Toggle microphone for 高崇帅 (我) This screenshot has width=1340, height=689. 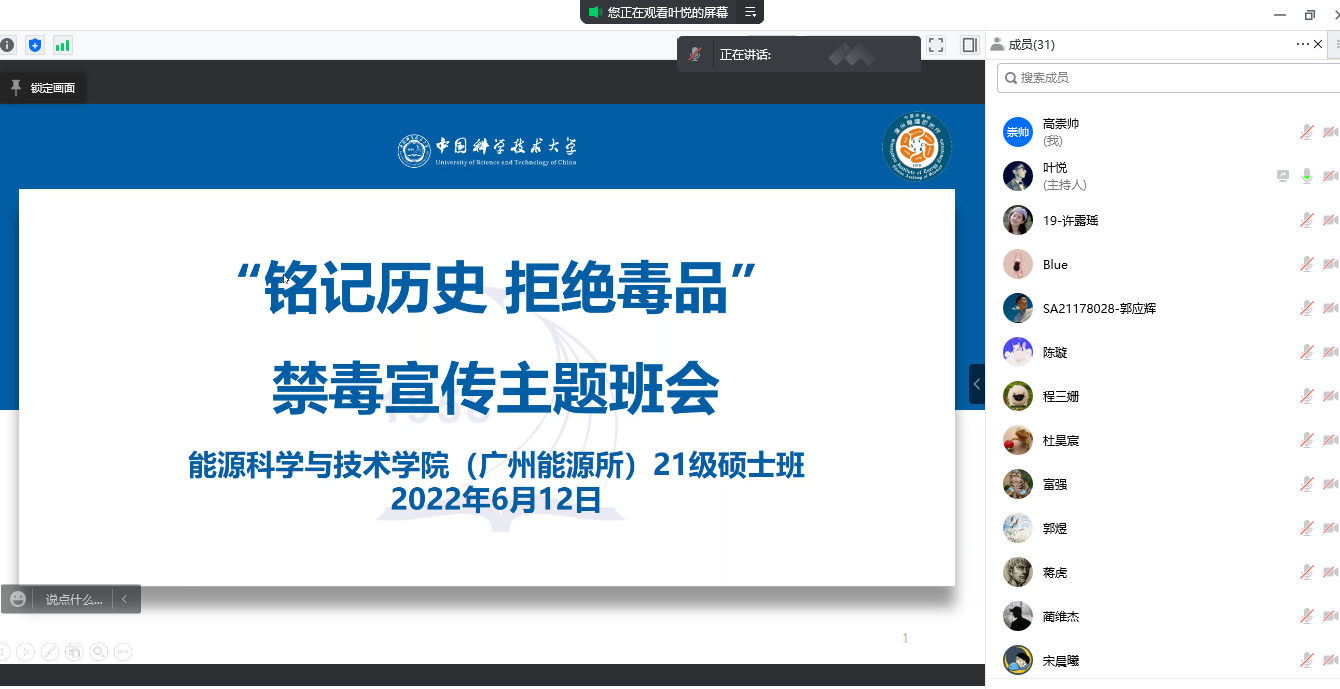pyautogui.click(x=1306, y=132)
